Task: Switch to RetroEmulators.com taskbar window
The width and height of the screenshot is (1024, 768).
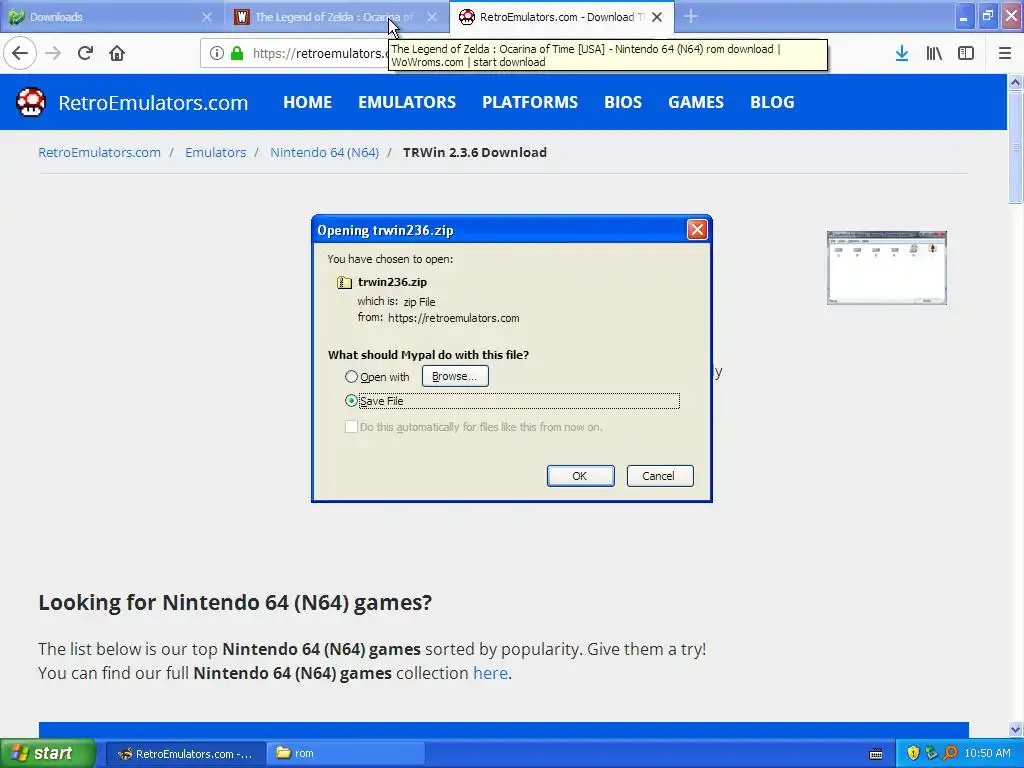Action: click(x=185, y=754)
